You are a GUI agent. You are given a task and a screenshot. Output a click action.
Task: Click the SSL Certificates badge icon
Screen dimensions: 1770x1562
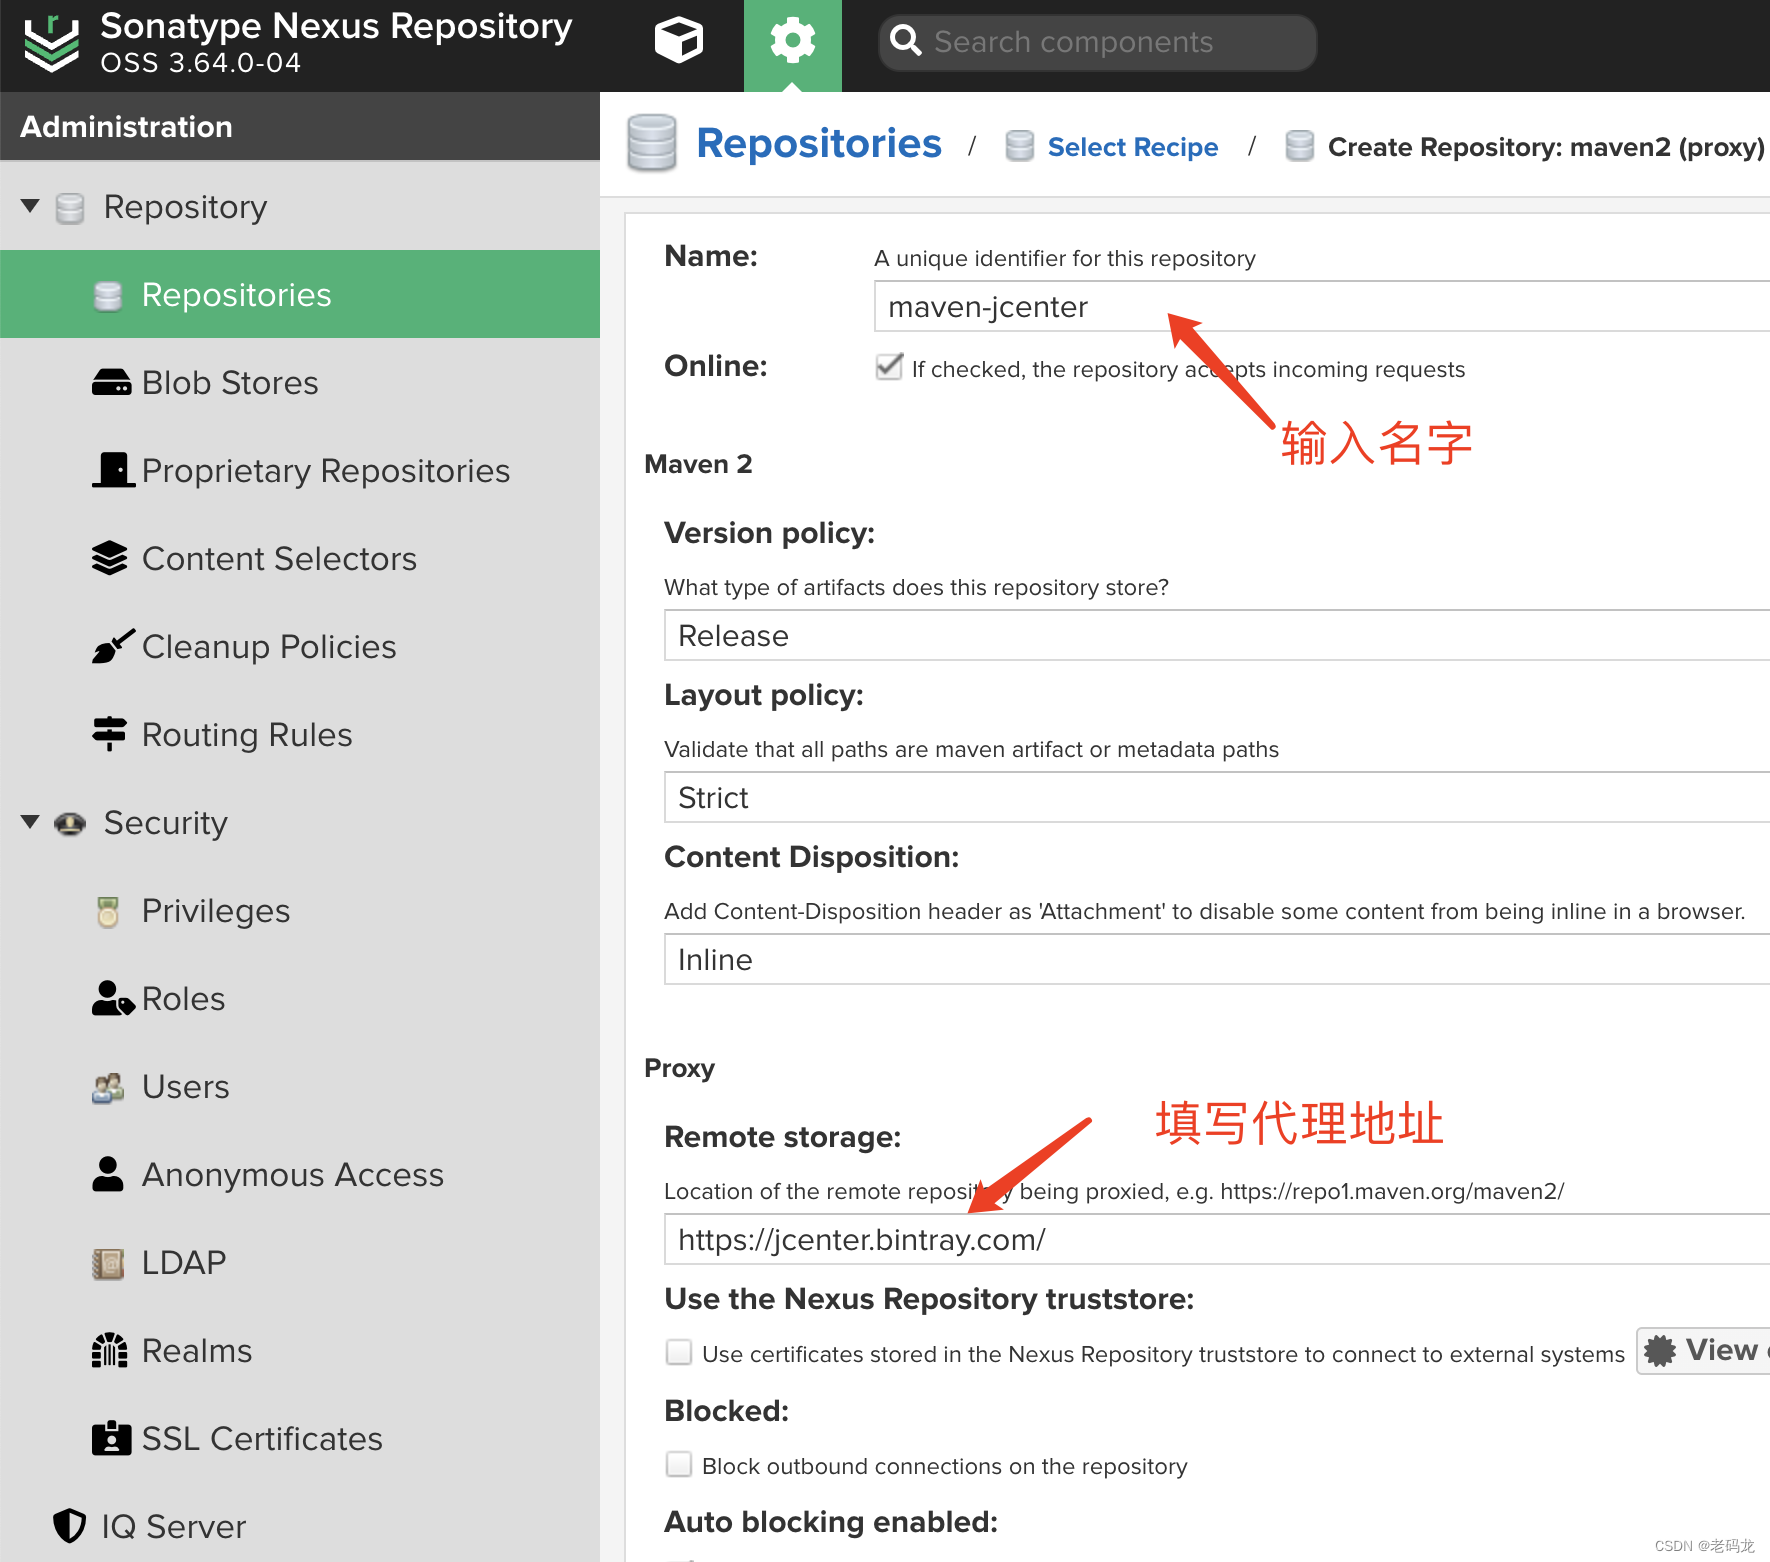[111, 1438]
